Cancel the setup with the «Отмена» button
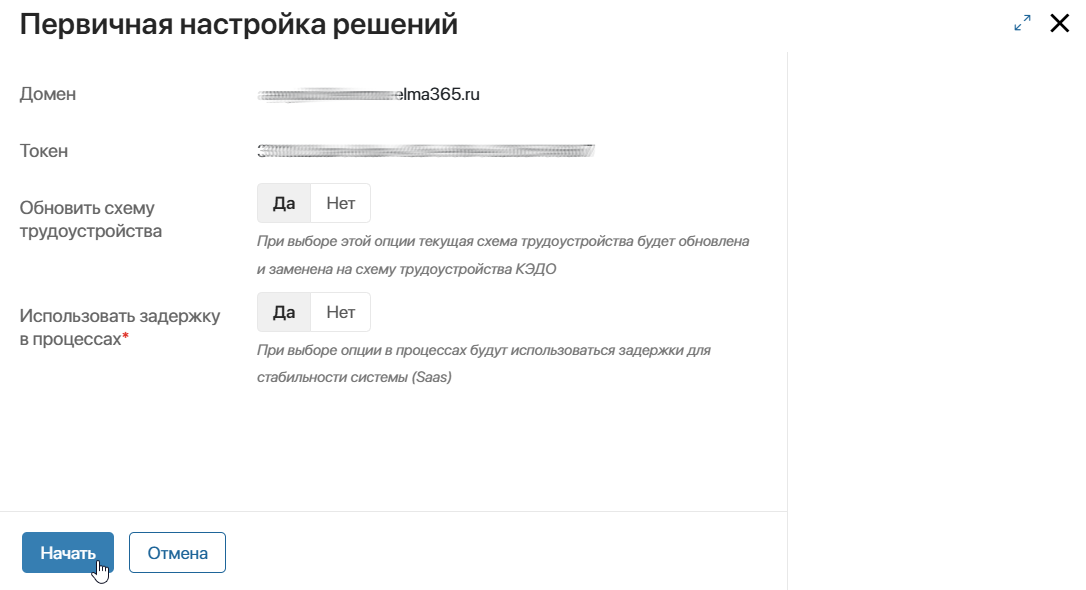This screenshot has width=1086, height=590. [x=177, y=552]
